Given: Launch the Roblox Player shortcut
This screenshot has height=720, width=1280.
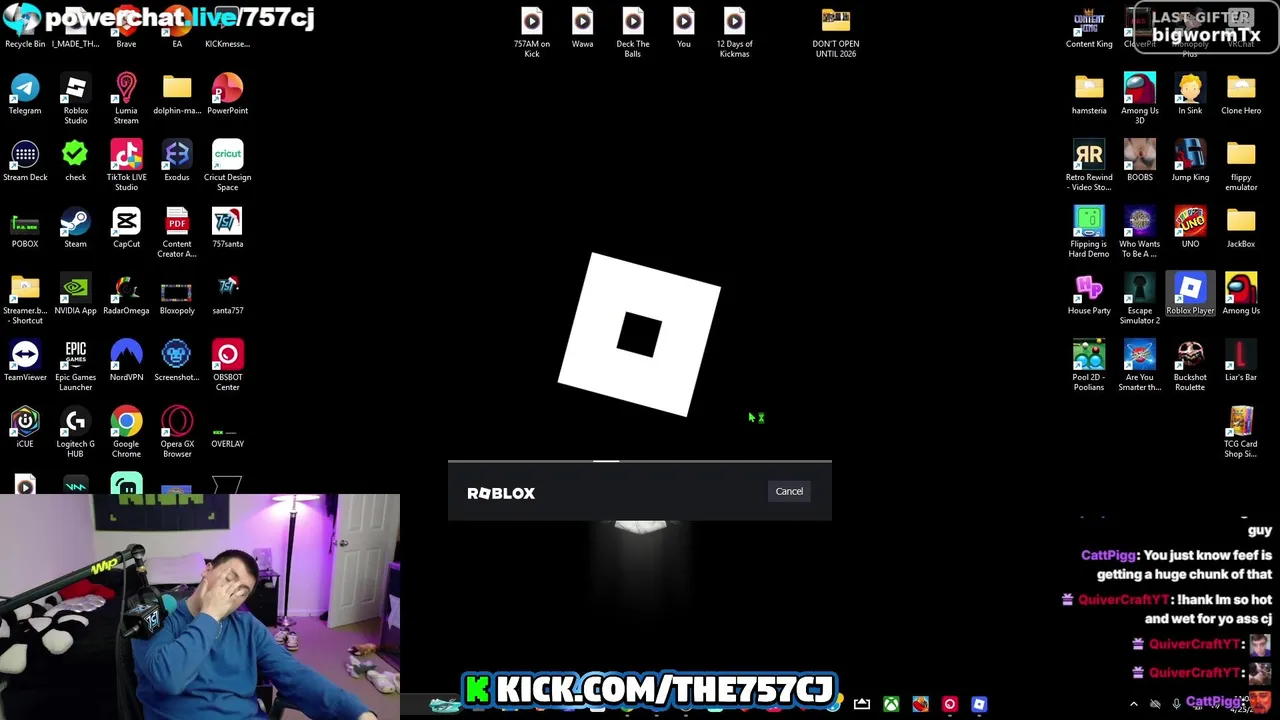Looking at the screenshot, I should coord(1190,294).
